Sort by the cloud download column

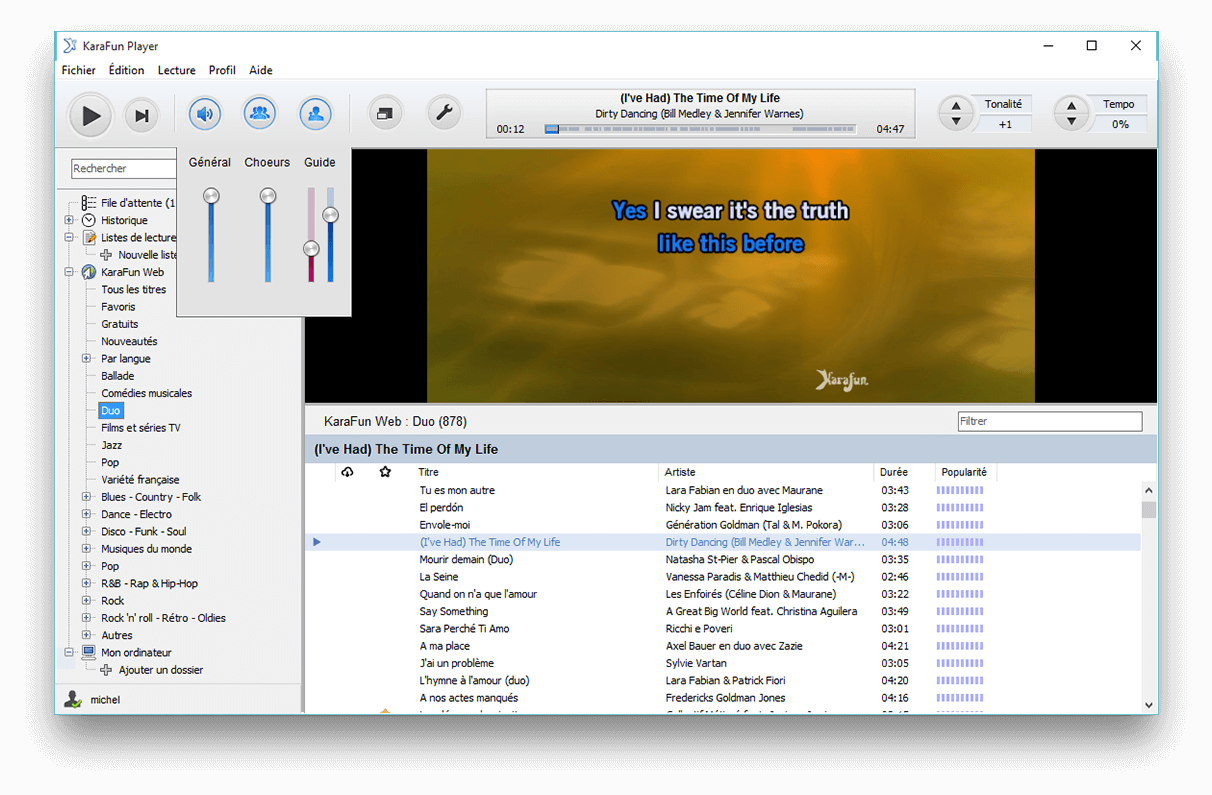click(x=347, y=472)
